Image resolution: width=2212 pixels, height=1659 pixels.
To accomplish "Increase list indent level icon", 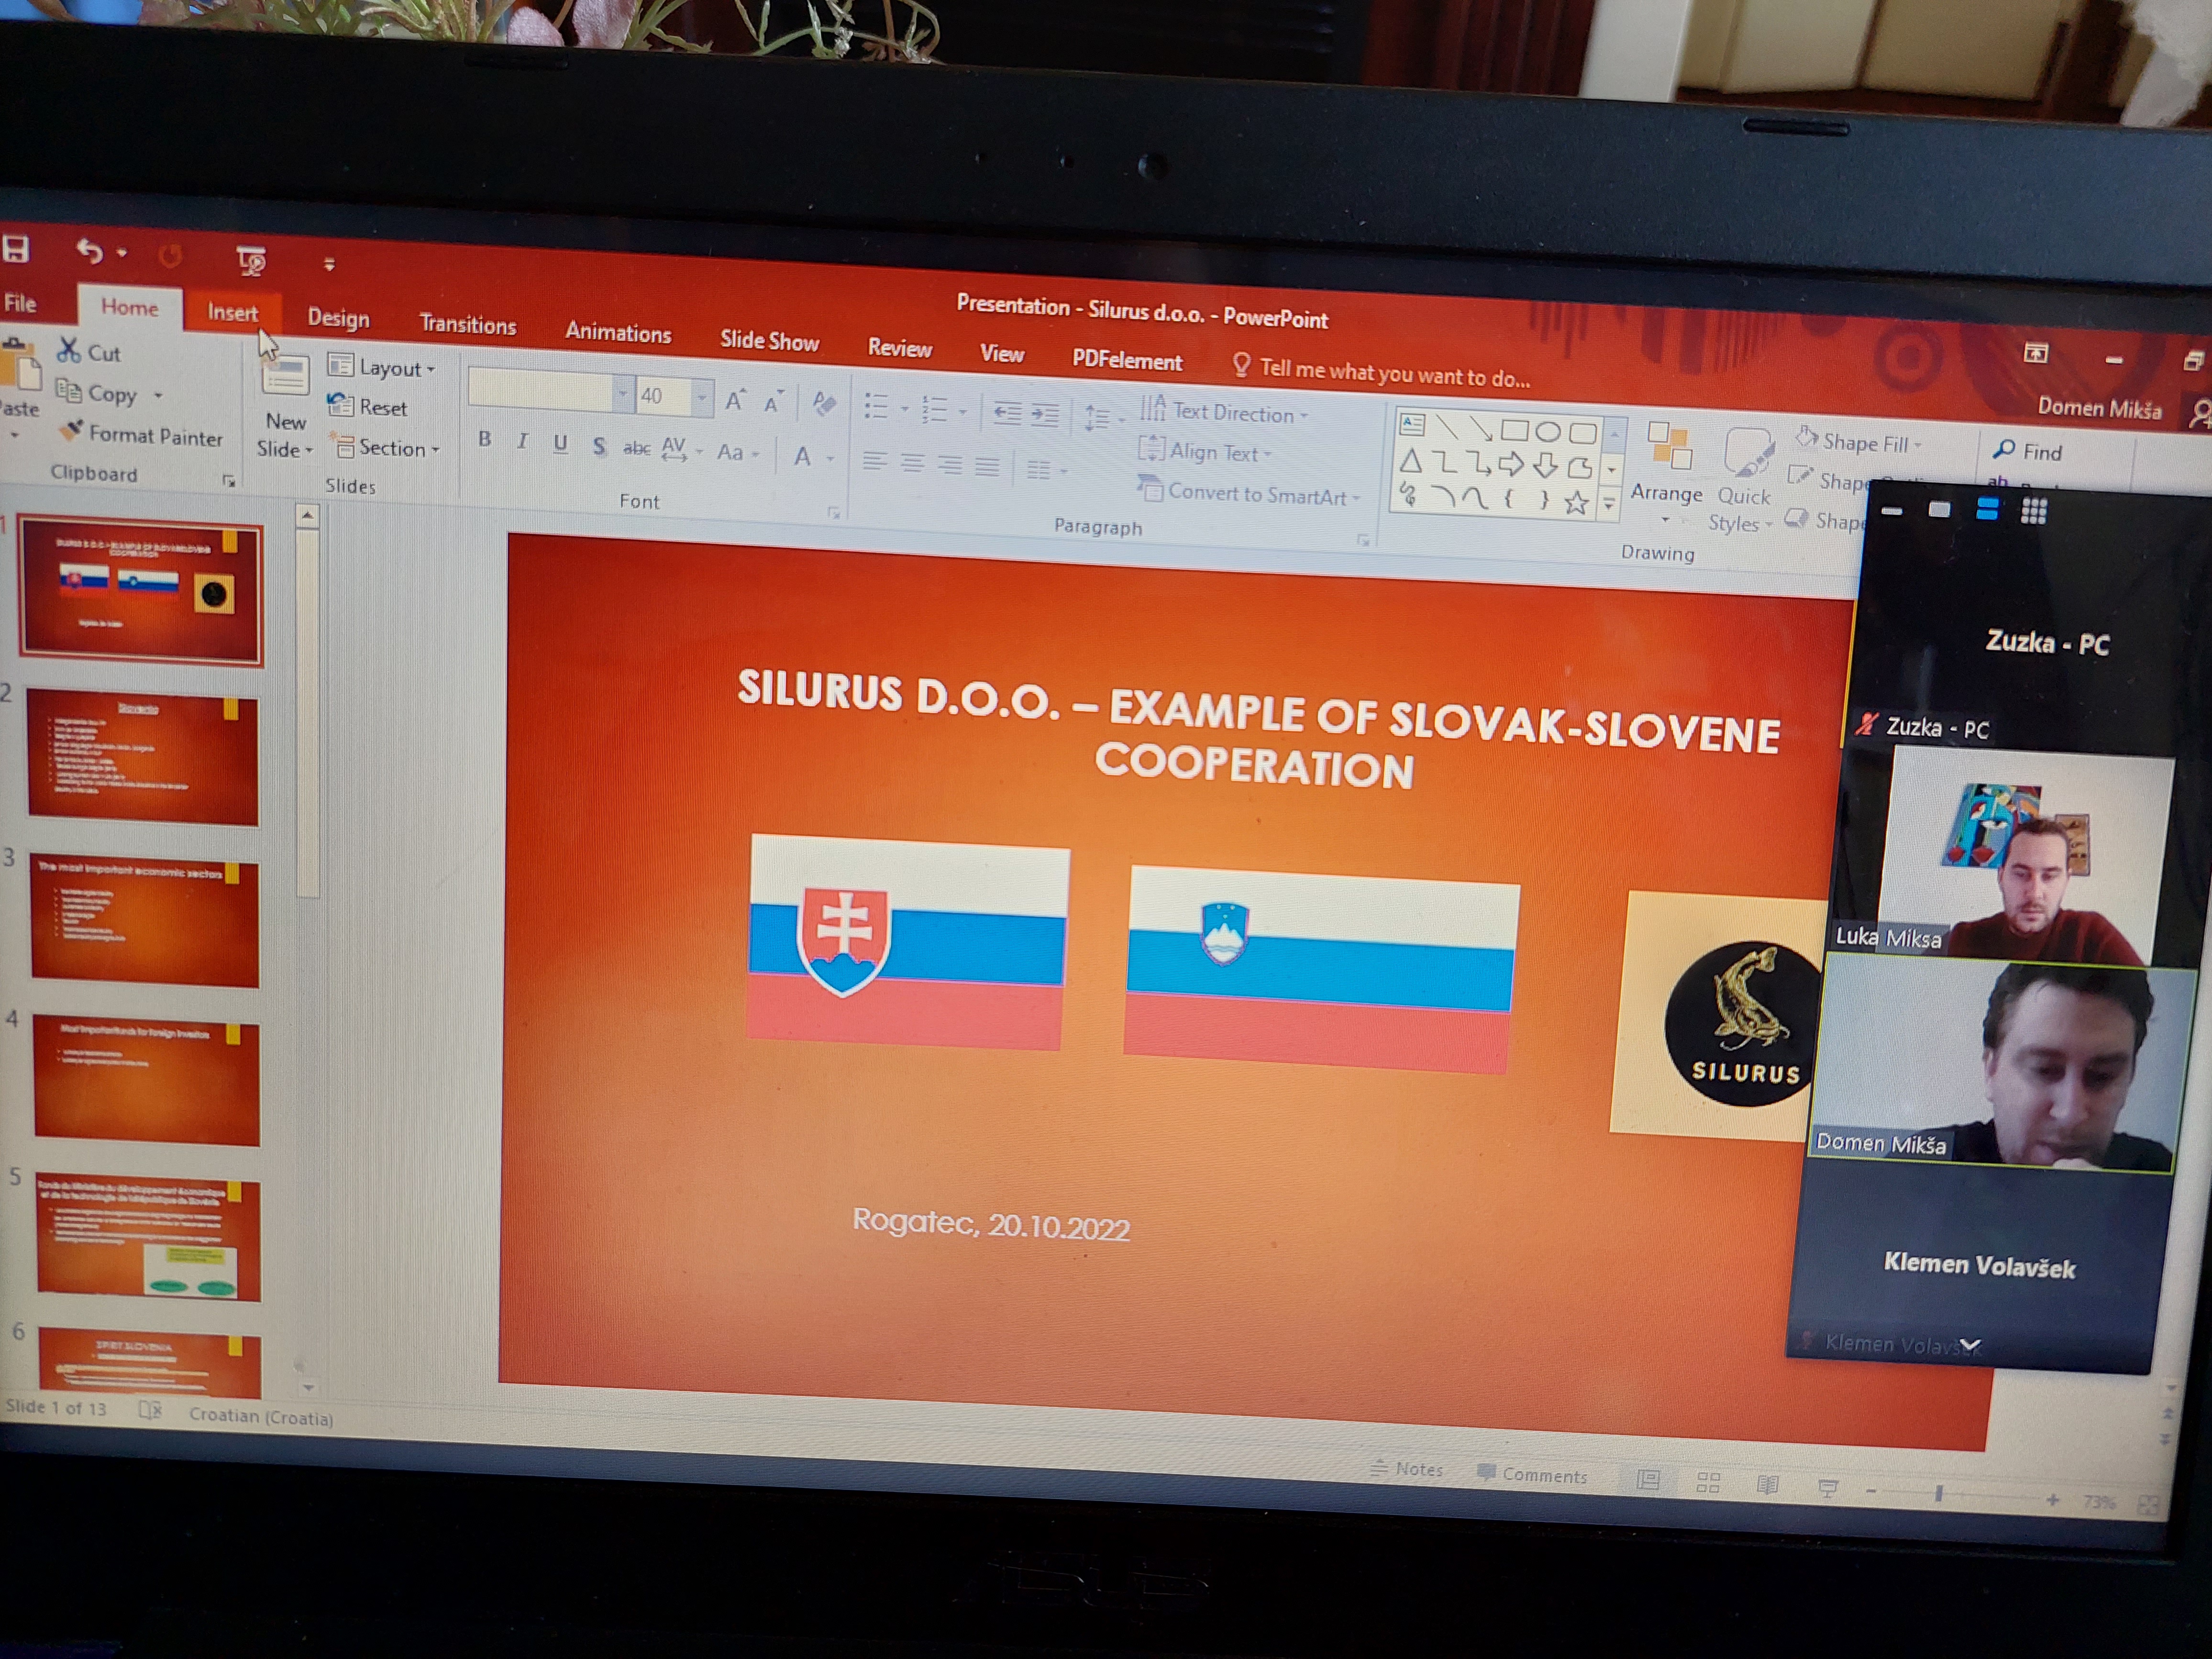I will pyautogui.click(x=1044, y=415).
